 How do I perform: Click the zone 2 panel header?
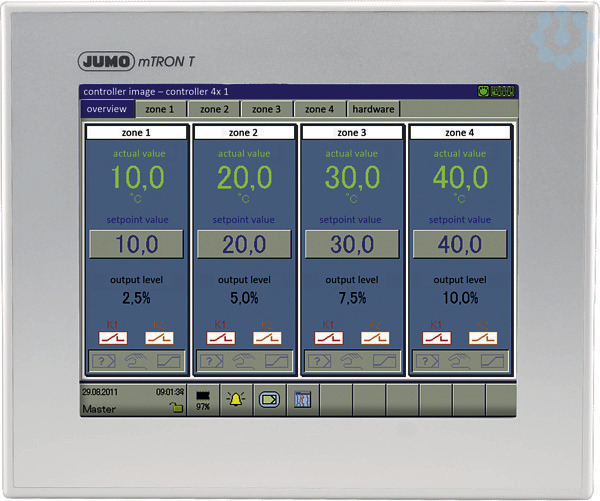(244, 132)
